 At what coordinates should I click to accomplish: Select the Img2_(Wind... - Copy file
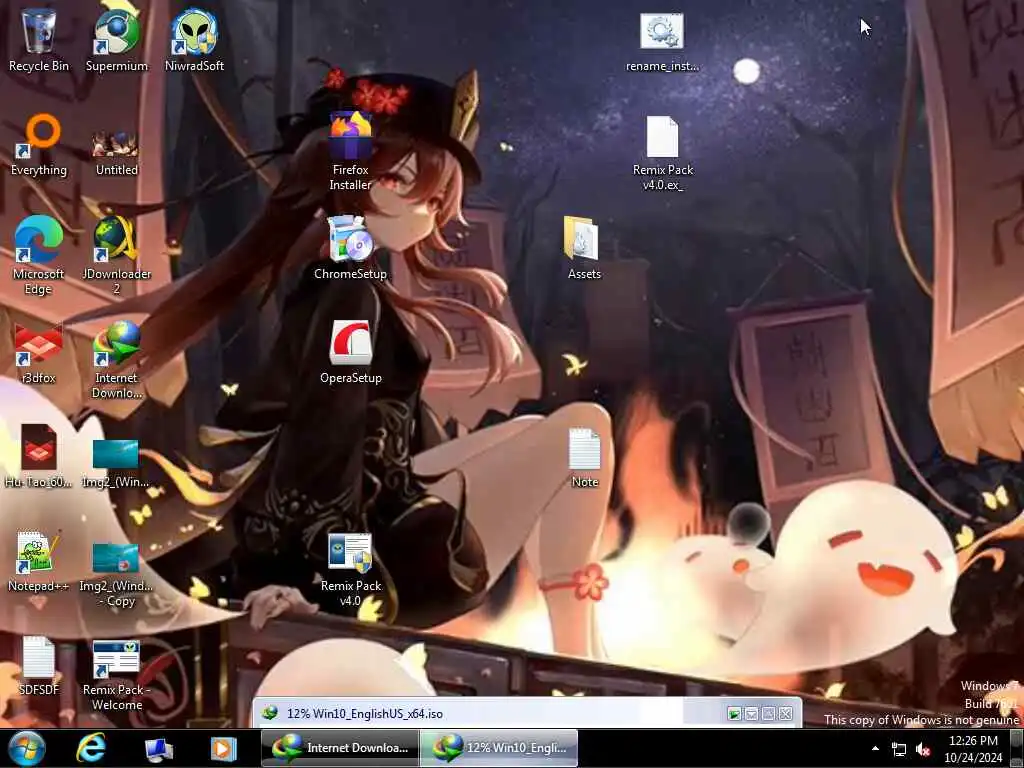point(116,575)
